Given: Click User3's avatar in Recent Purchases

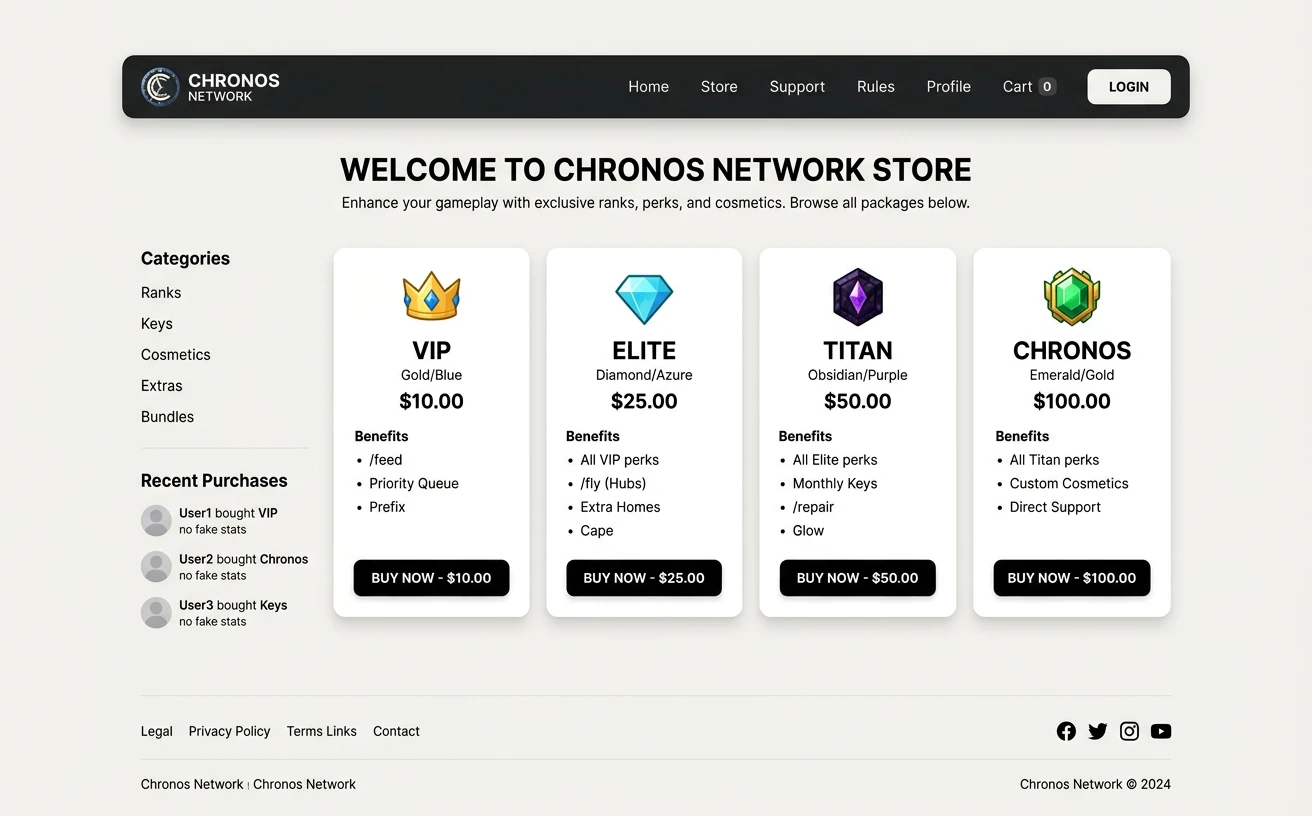Looking at the screenshot, I should [x=156, y=613].
